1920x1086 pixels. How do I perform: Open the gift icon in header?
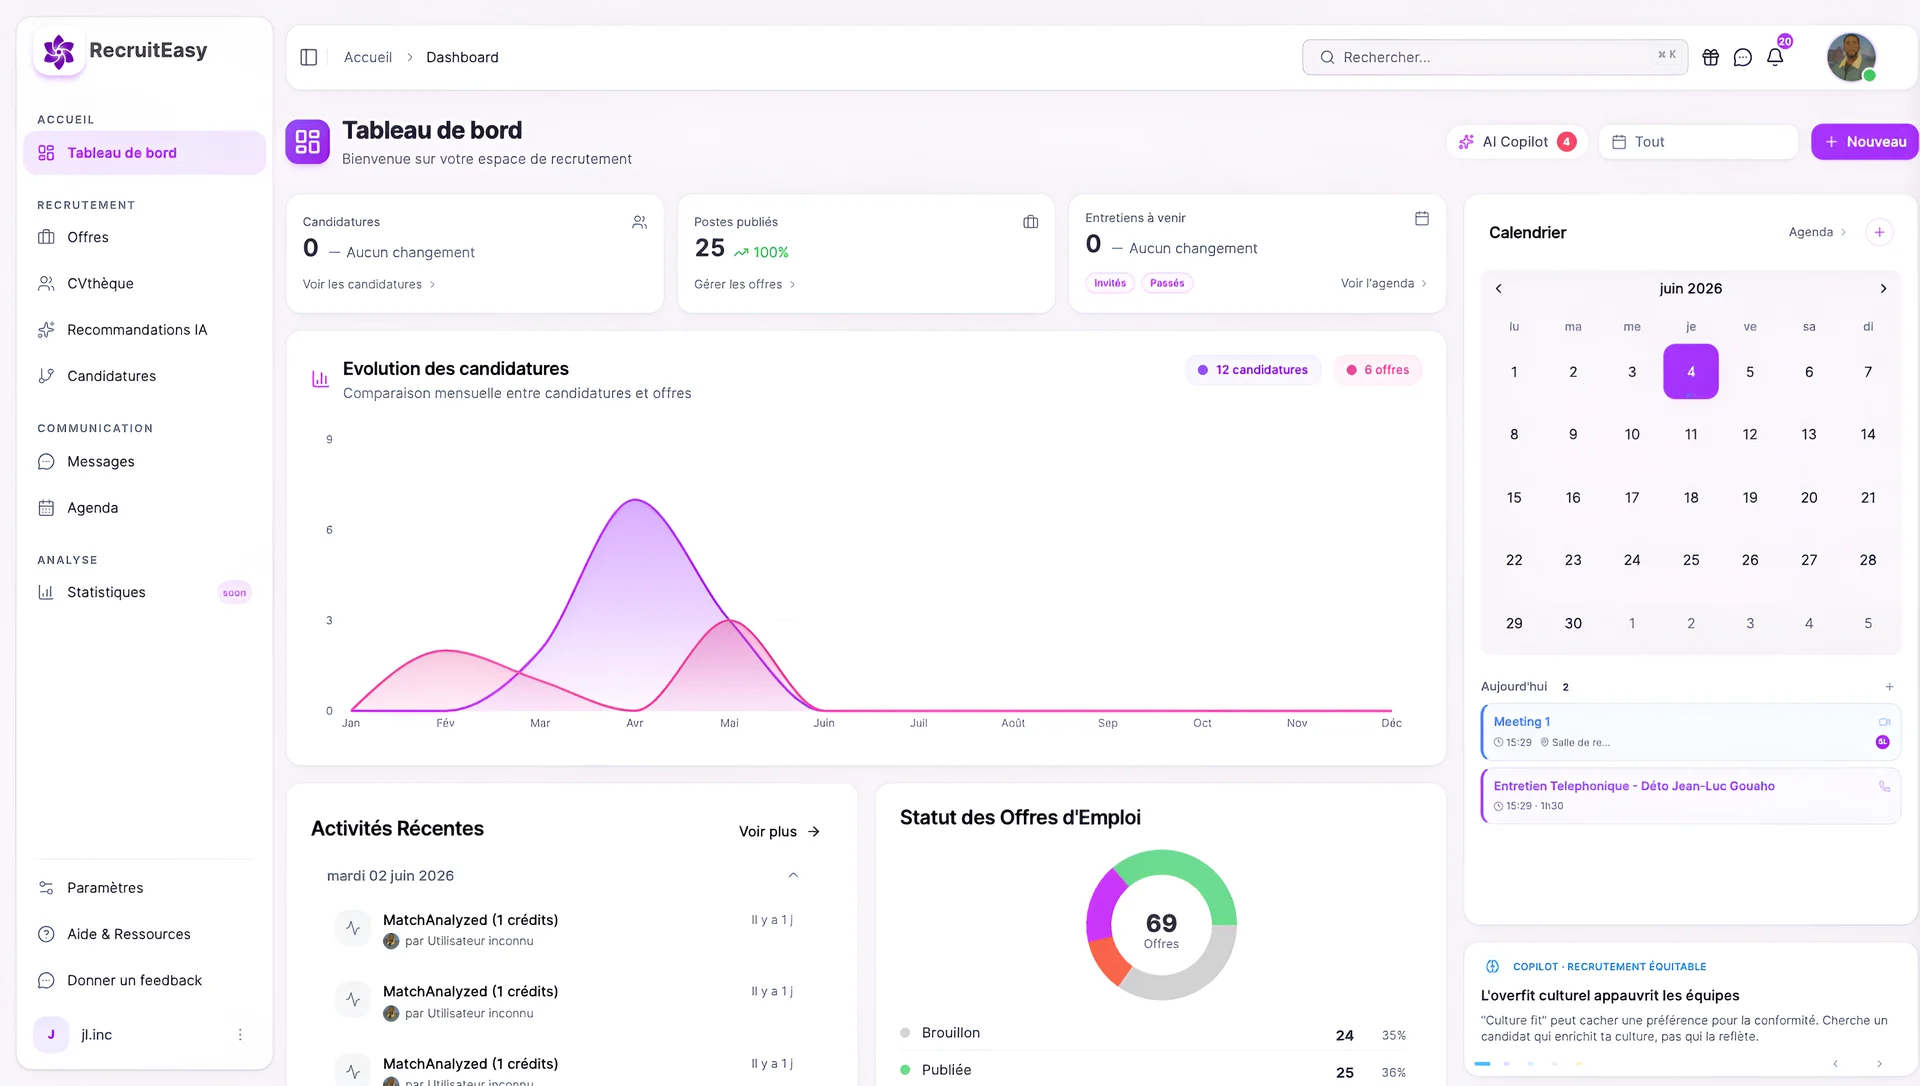pos(1711,57)
